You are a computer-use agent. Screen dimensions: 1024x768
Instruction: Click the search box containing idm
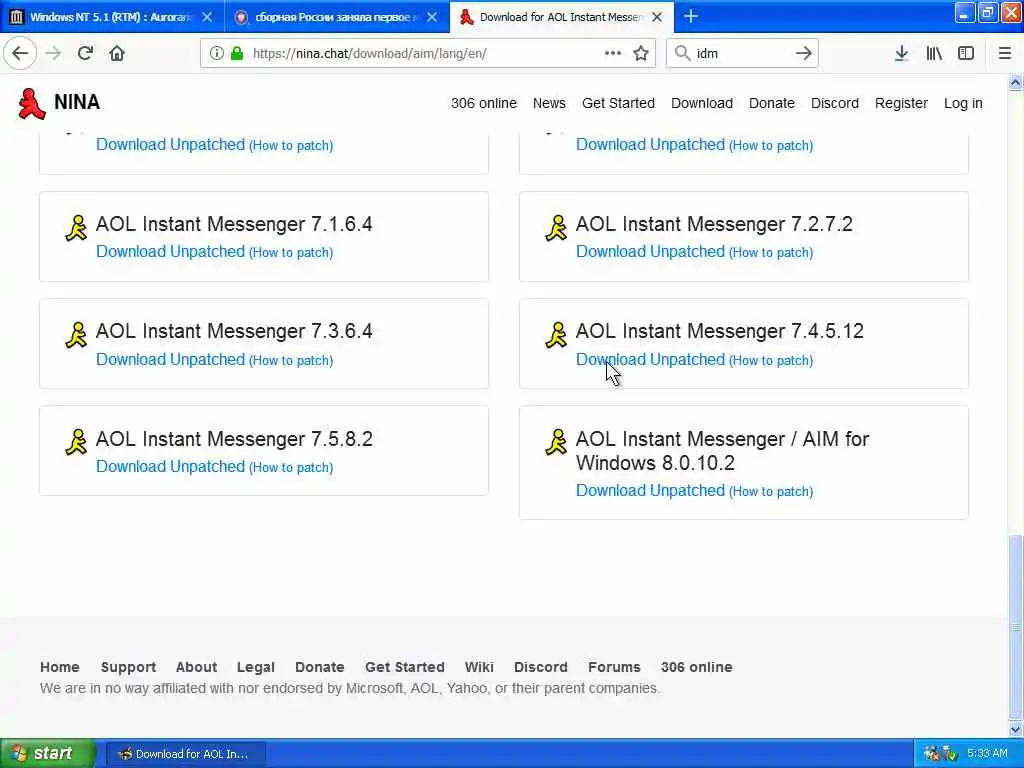coord(741,54)
